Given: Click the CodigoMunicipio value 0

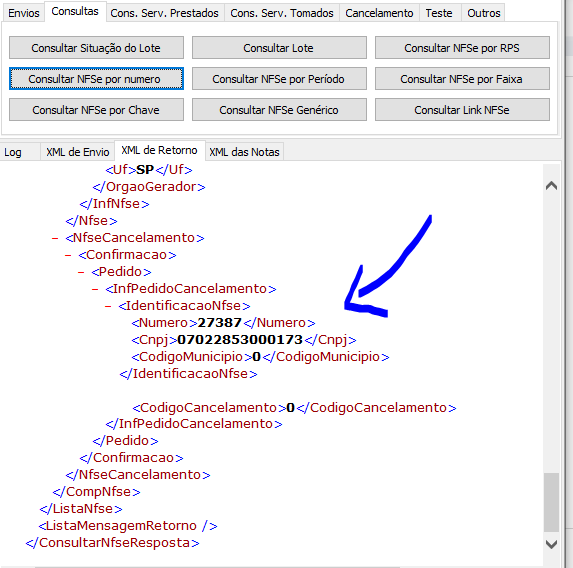Looking at the screenshot, I should pos(257,357).
